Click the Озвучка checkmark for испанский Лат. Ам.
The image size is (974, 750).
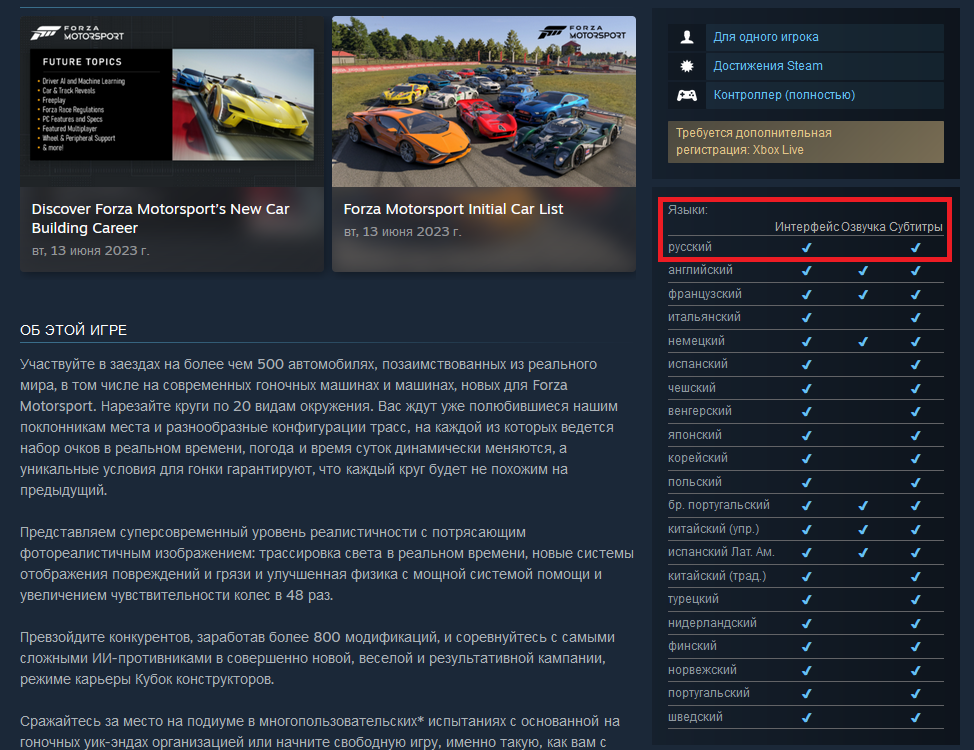click(x=863, y=552)
